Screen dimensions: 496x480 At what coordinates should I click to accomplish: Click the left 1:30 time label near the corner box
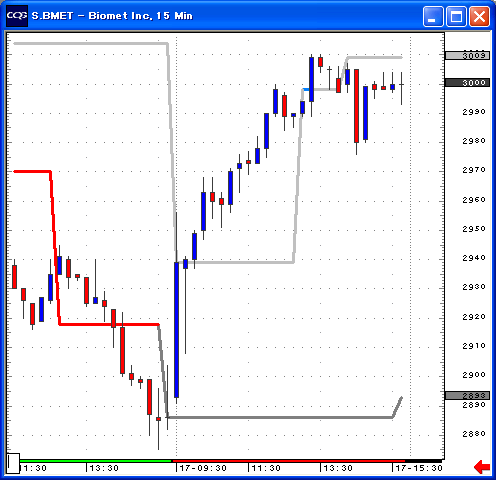pyautogui.click(x=35, y=468)
